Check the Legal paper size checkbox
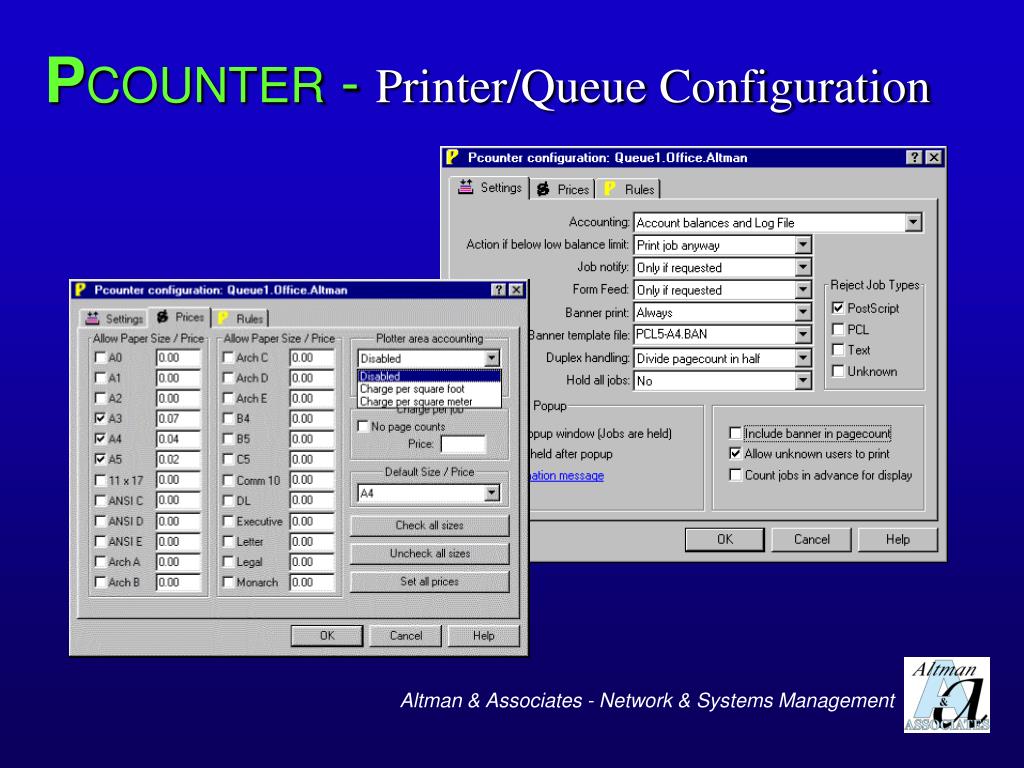The height and width of the screenshot is (768, 1024). [228, 562]
